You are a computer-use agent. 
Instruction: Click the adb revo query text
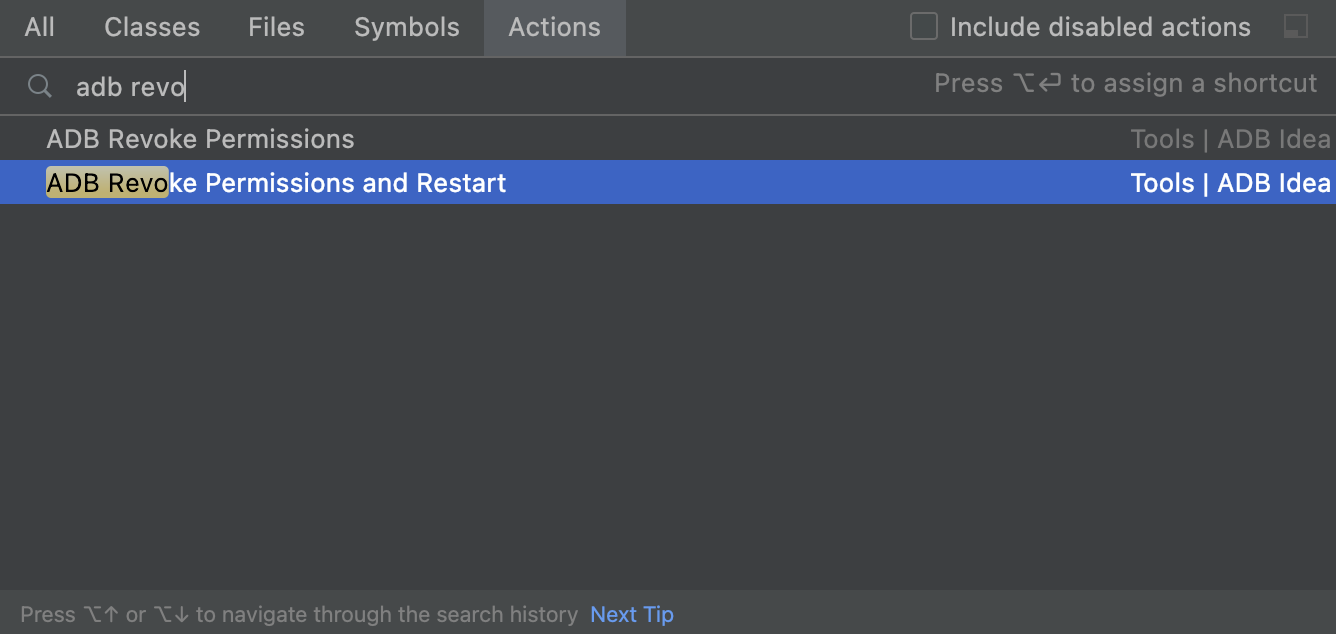pos(129,86)
